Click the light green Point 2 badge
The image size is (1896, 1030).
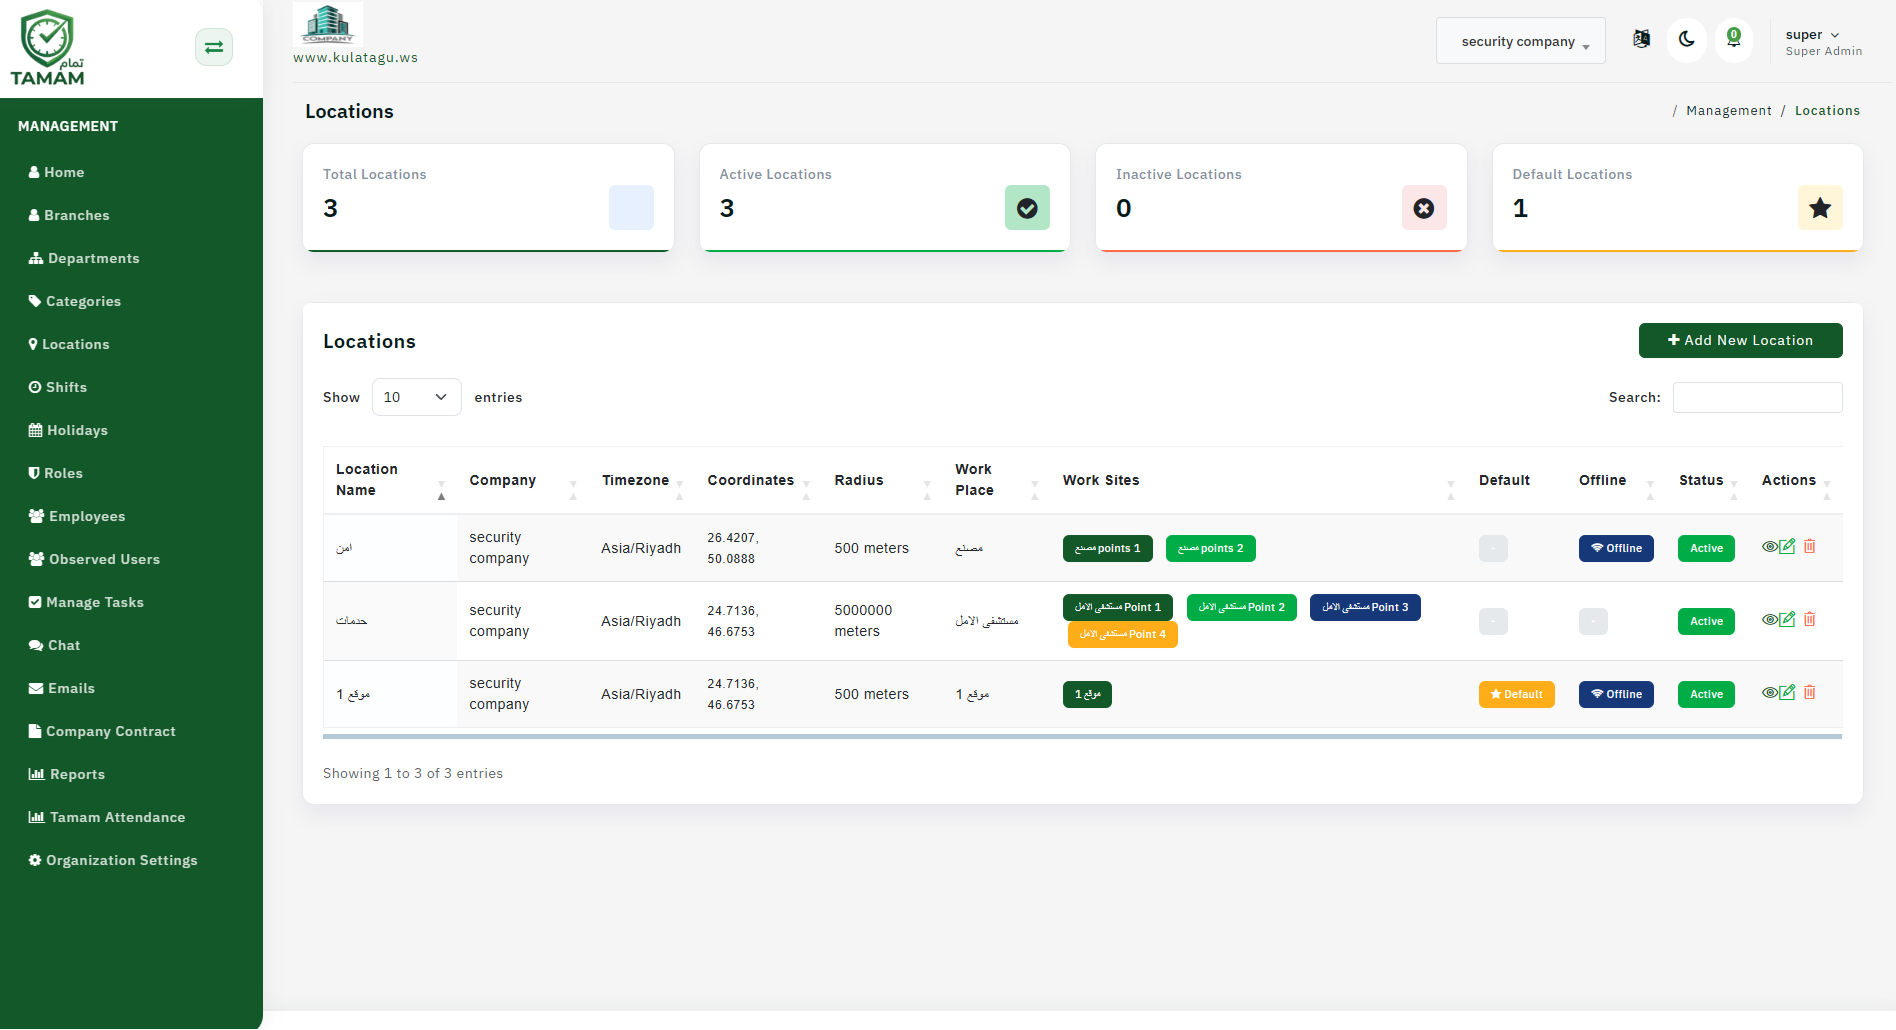tap(1241, 607)
